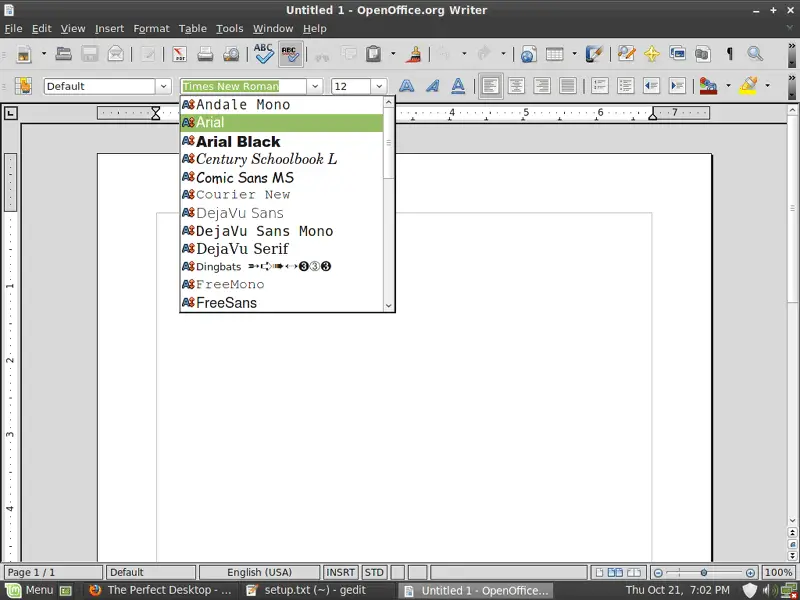Open the Table dropdown arrow
The width and height of the screenshot is (800, 600).
tap(574, 54)
